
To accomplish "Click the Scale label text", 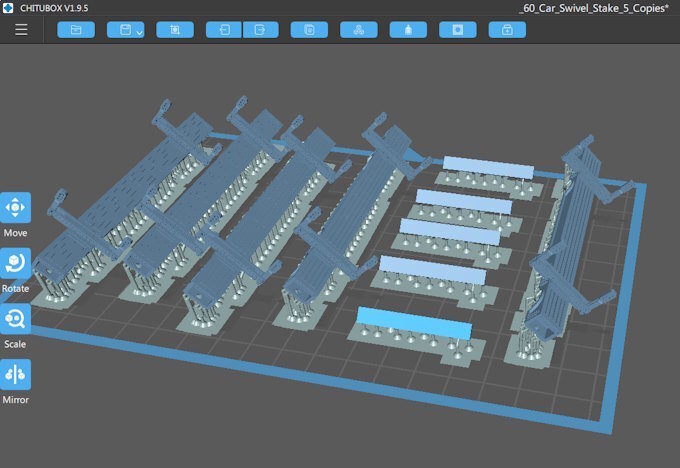I will coord(15,344).
